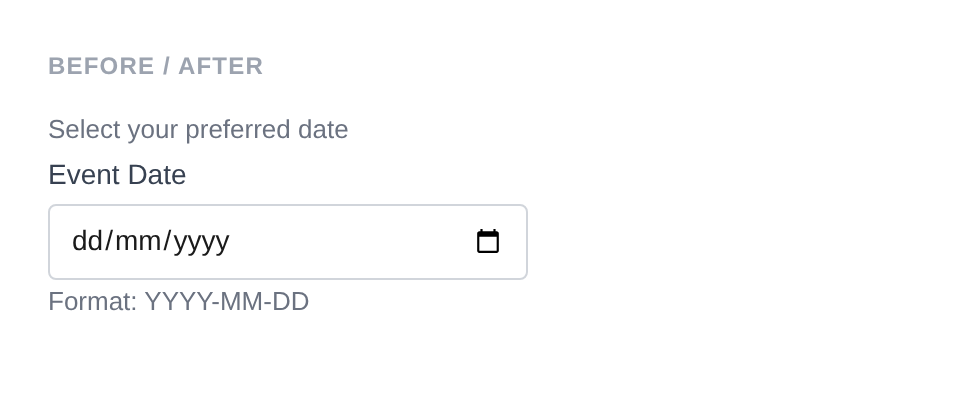Click the "Select your preferred date" description
The height and width of the screenshot is (404, 960).
198,130
